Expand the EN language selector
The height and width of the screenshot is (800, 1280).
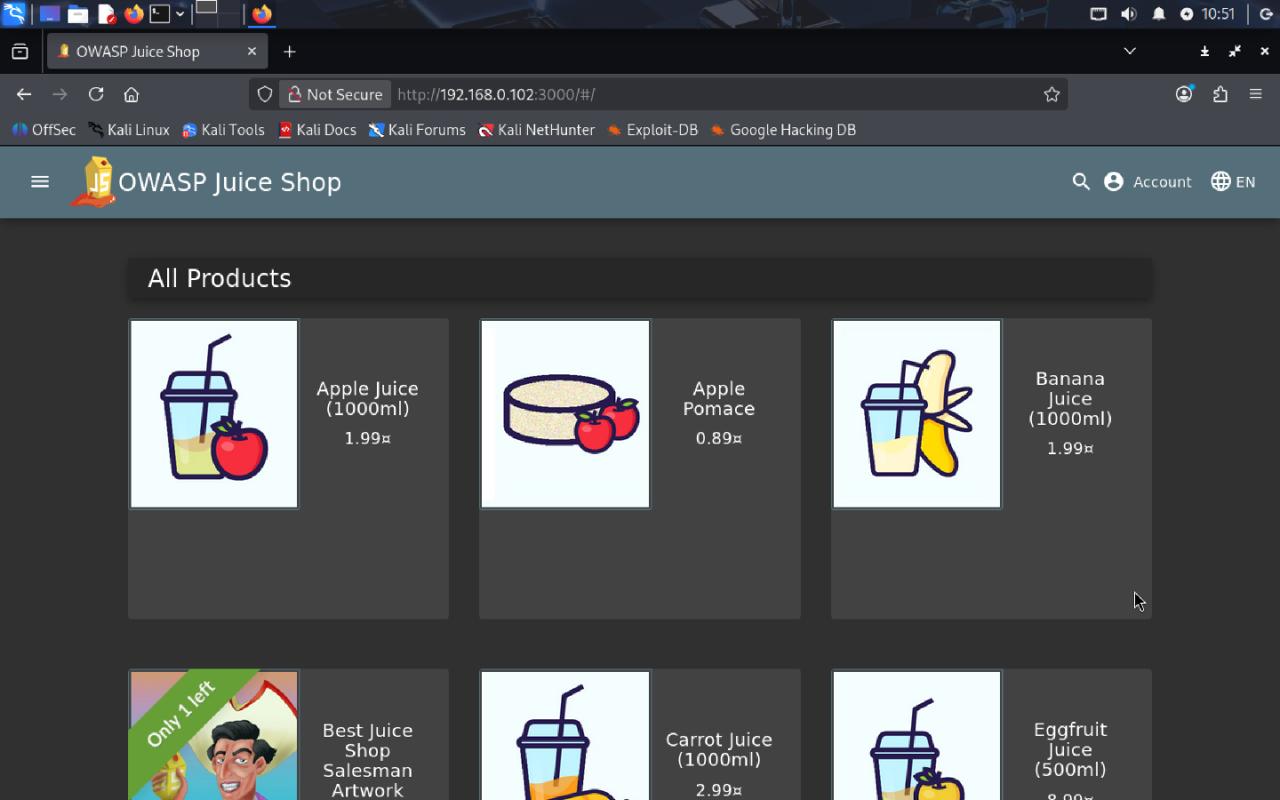[1233, 182]
